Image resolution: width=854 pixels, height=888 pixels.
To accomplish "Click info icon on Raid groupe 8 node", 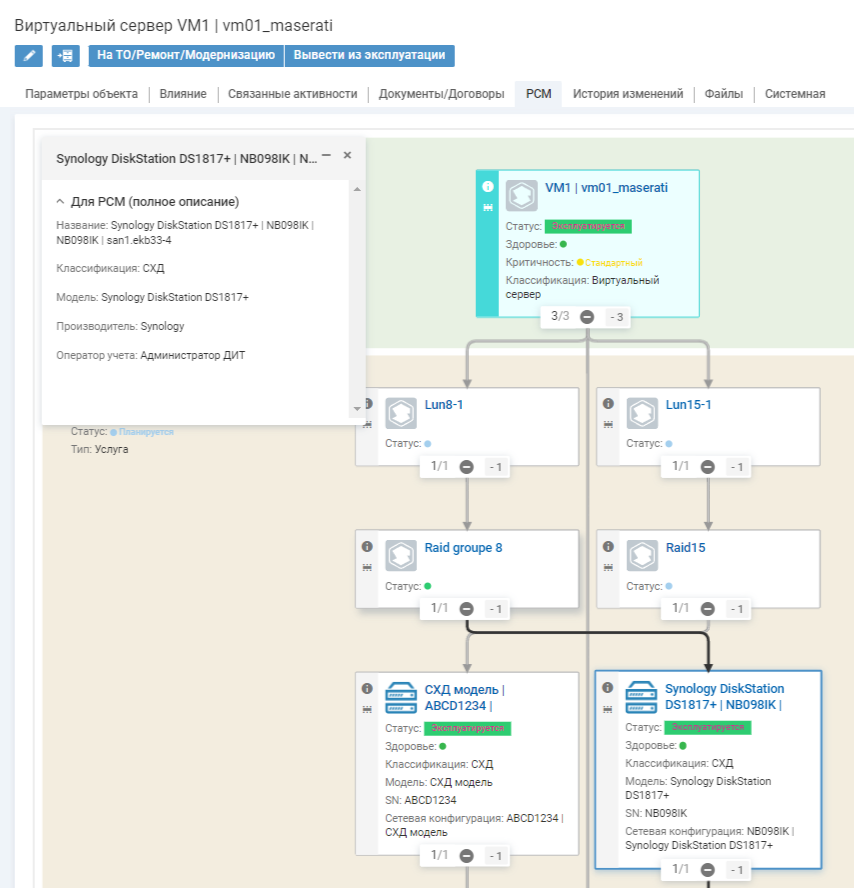I will tap(367, 546).
